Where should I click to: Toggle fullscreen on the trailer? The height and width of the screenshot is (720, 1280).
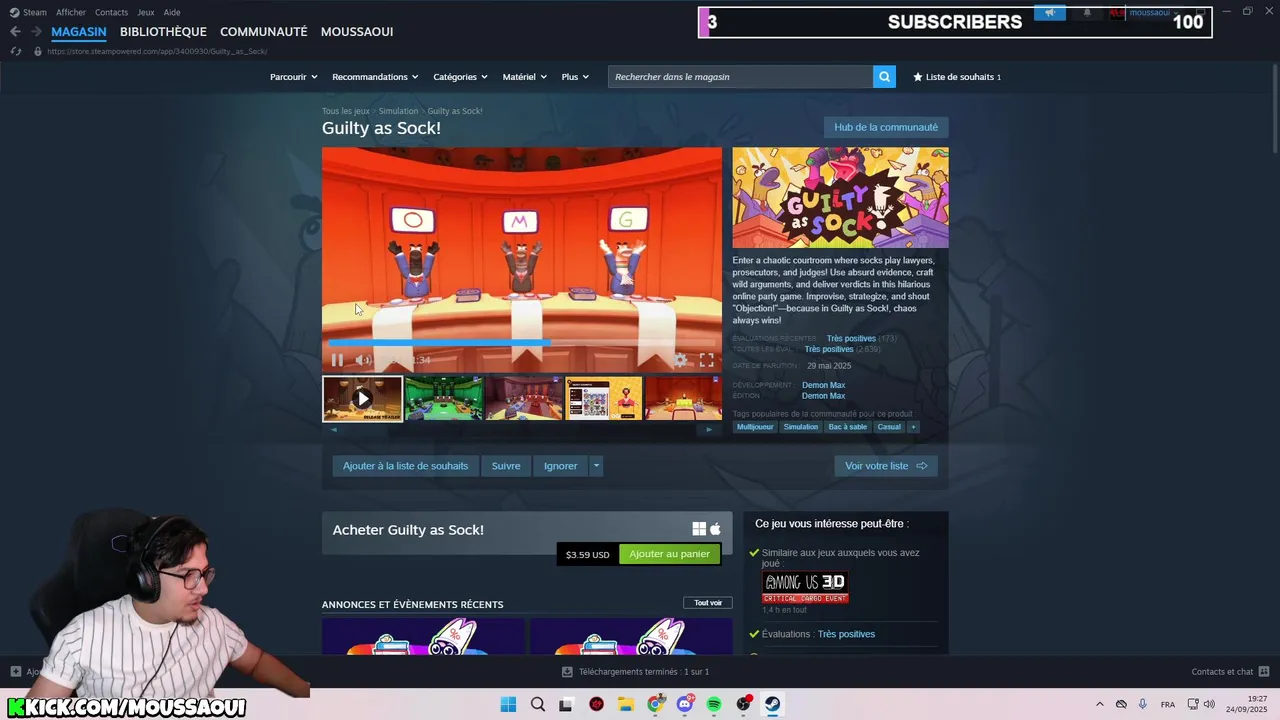[706, 360]
